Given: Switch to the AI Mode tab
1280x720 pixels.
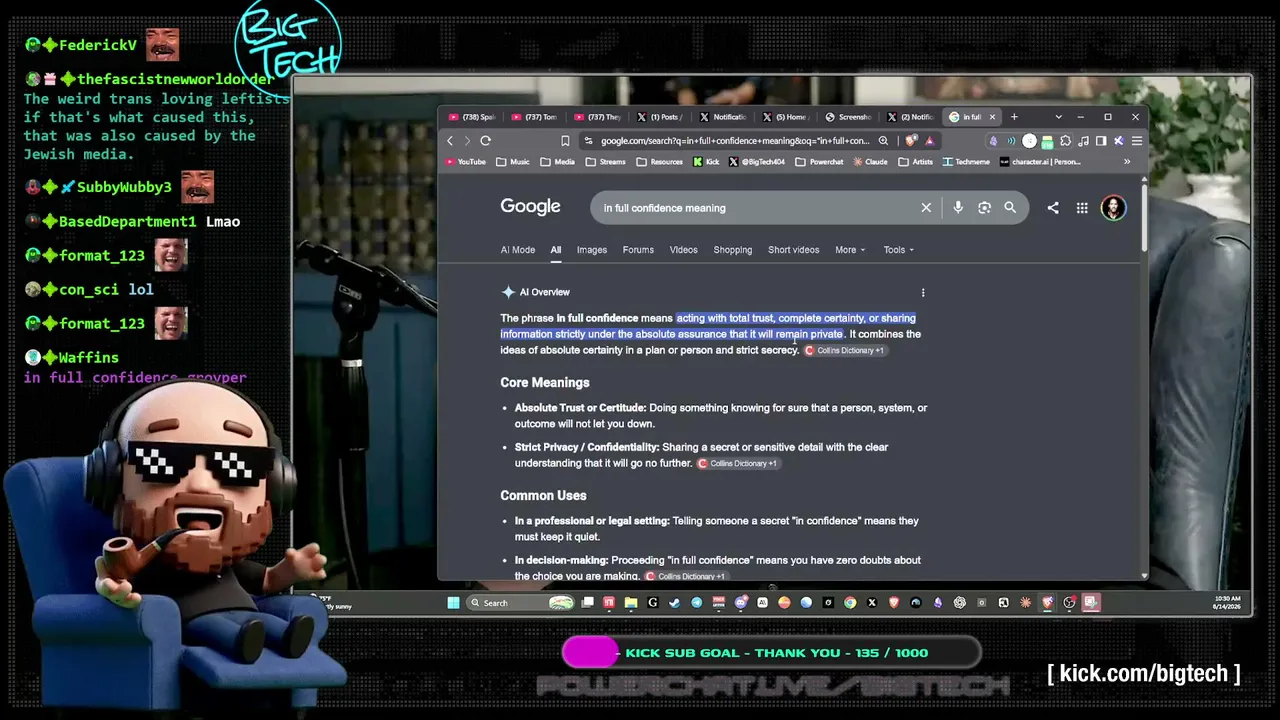Looking at the screenshot, I should point(518,250).
